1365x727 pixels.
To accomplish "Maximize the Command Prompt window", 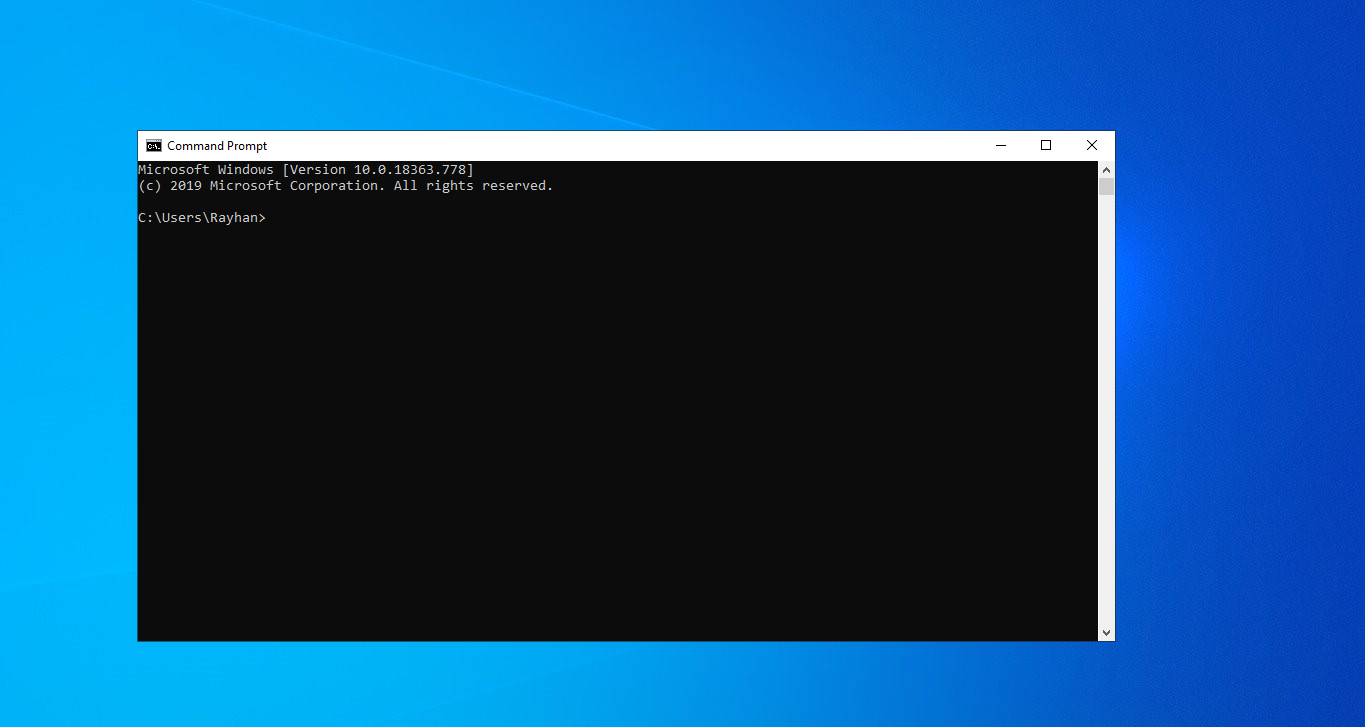I will [1046, 146].
